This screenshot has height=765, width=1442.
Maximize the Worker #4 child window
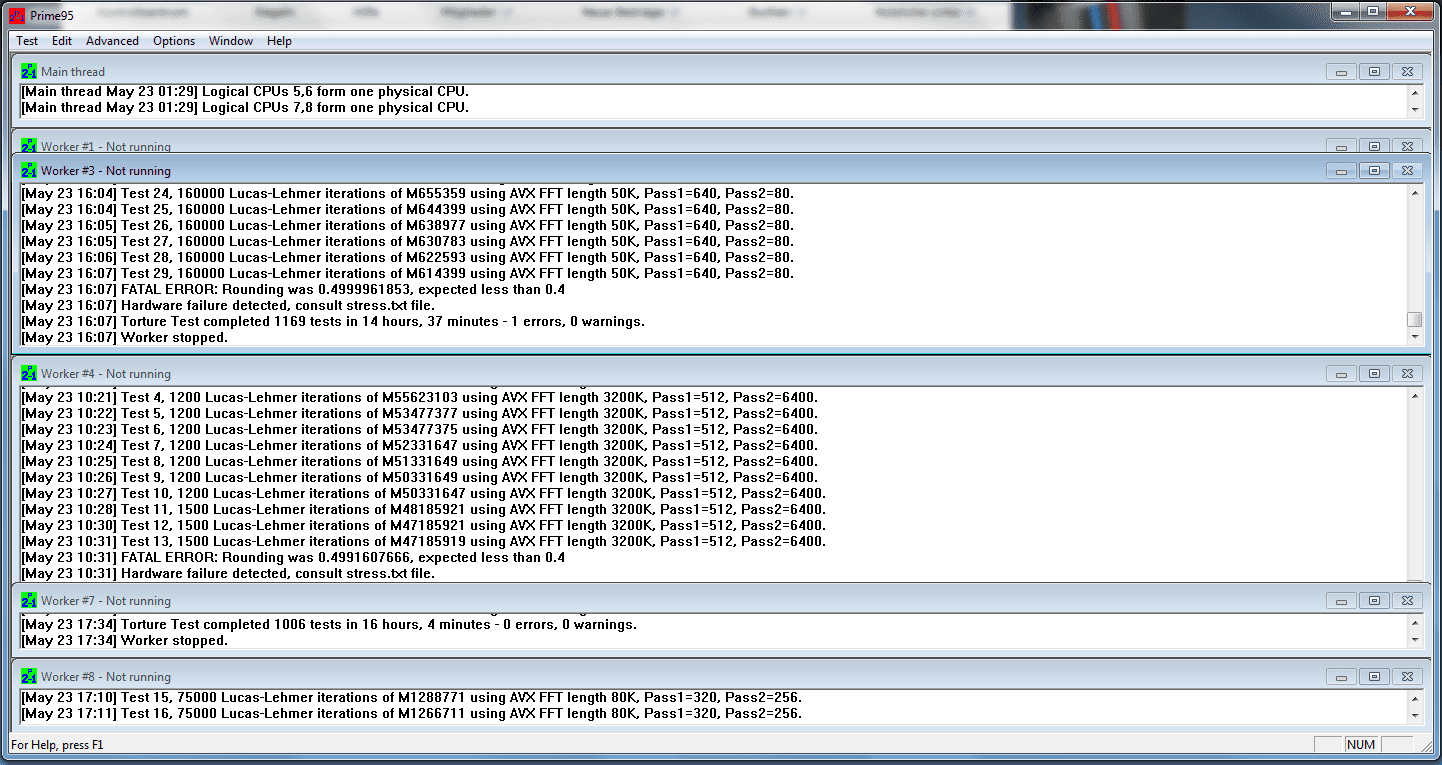click(x=1374, y=374)
